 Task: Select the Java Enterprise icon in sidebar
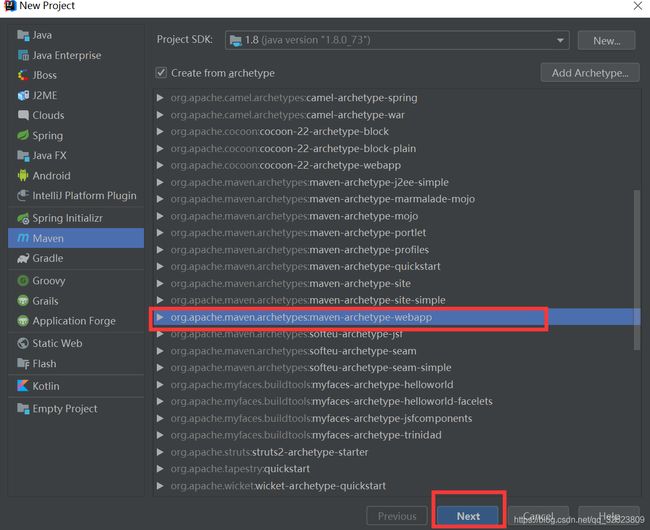[23, 55]
